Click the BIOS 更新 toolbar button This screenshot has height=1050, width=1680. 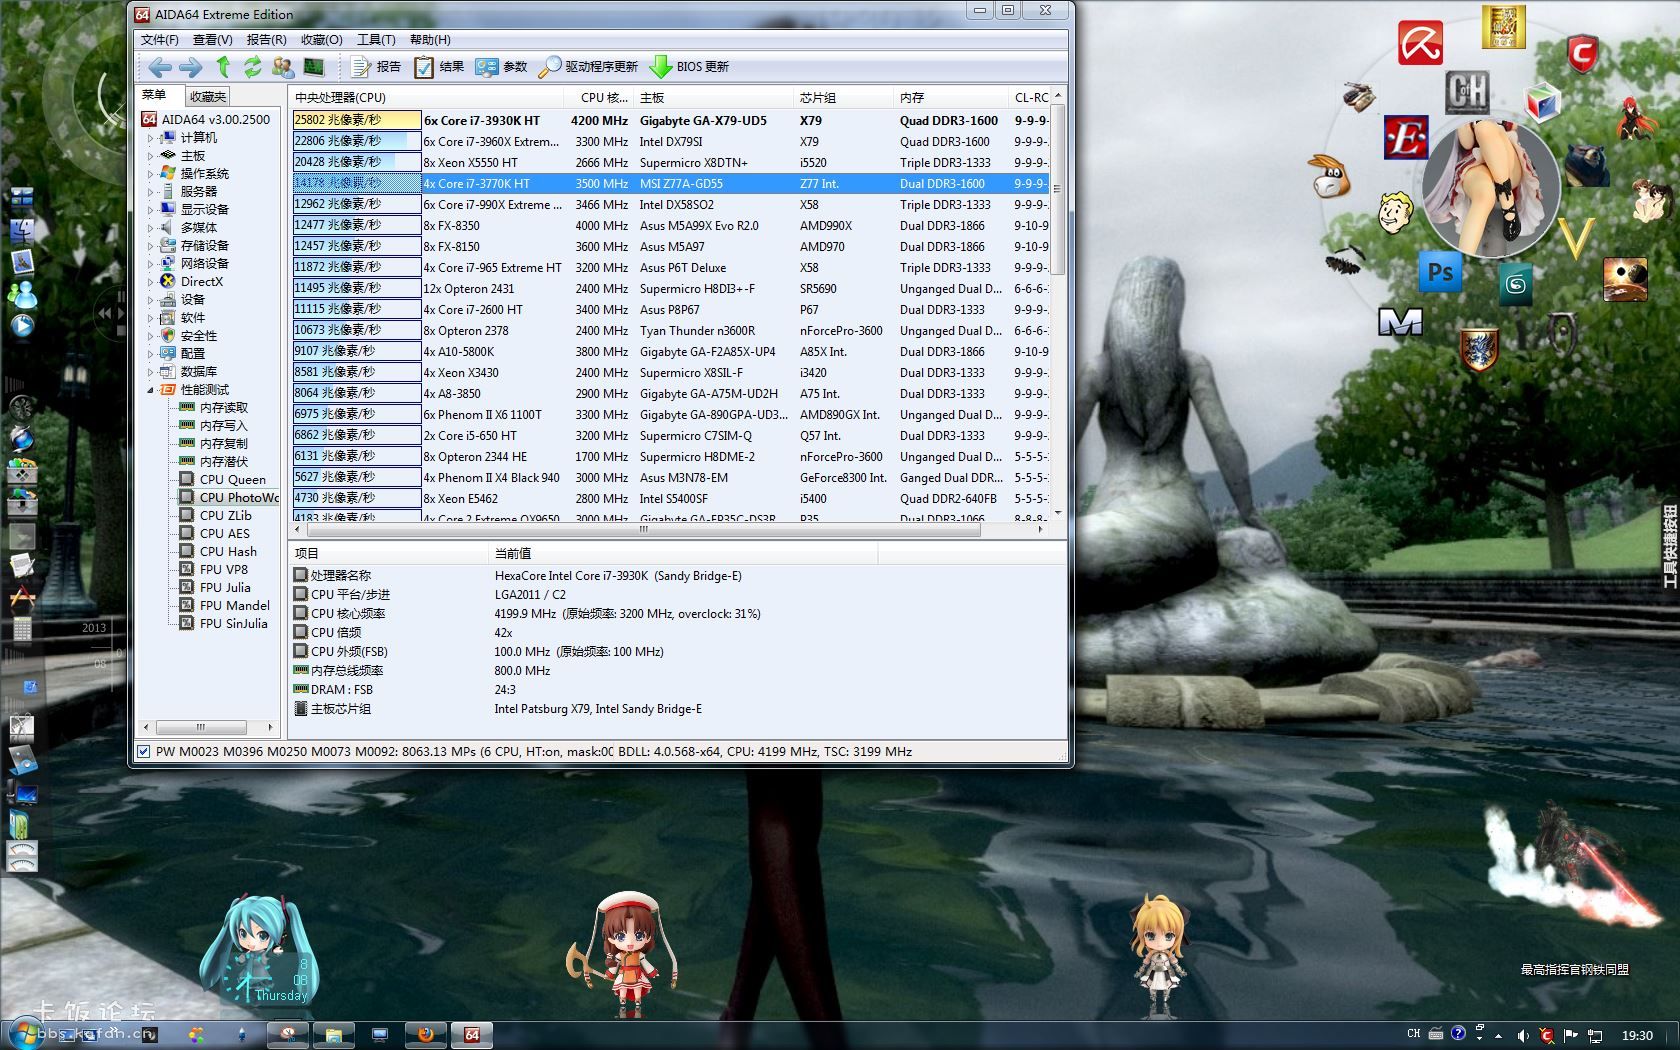coord(690,67)
